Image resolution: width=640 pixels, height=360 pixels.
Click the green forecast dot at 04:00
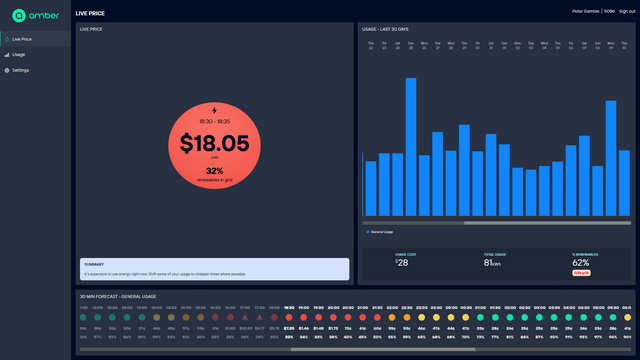tap(569, 318)
